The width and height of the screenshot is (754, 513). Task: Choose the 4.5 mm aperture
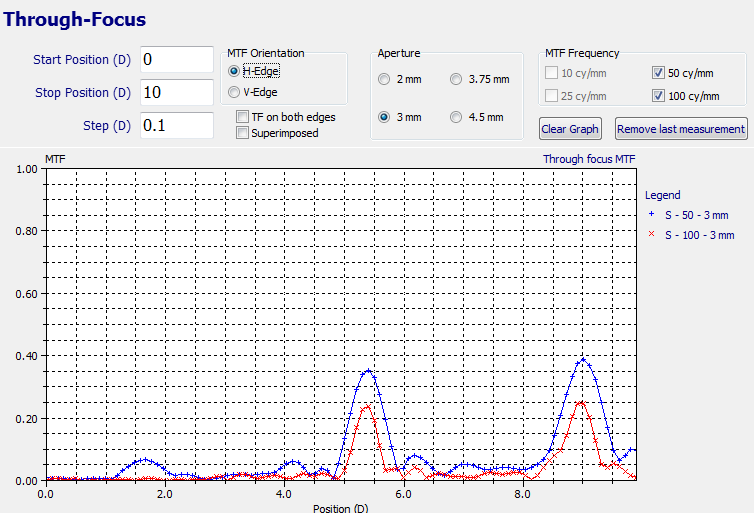point(457,117)
